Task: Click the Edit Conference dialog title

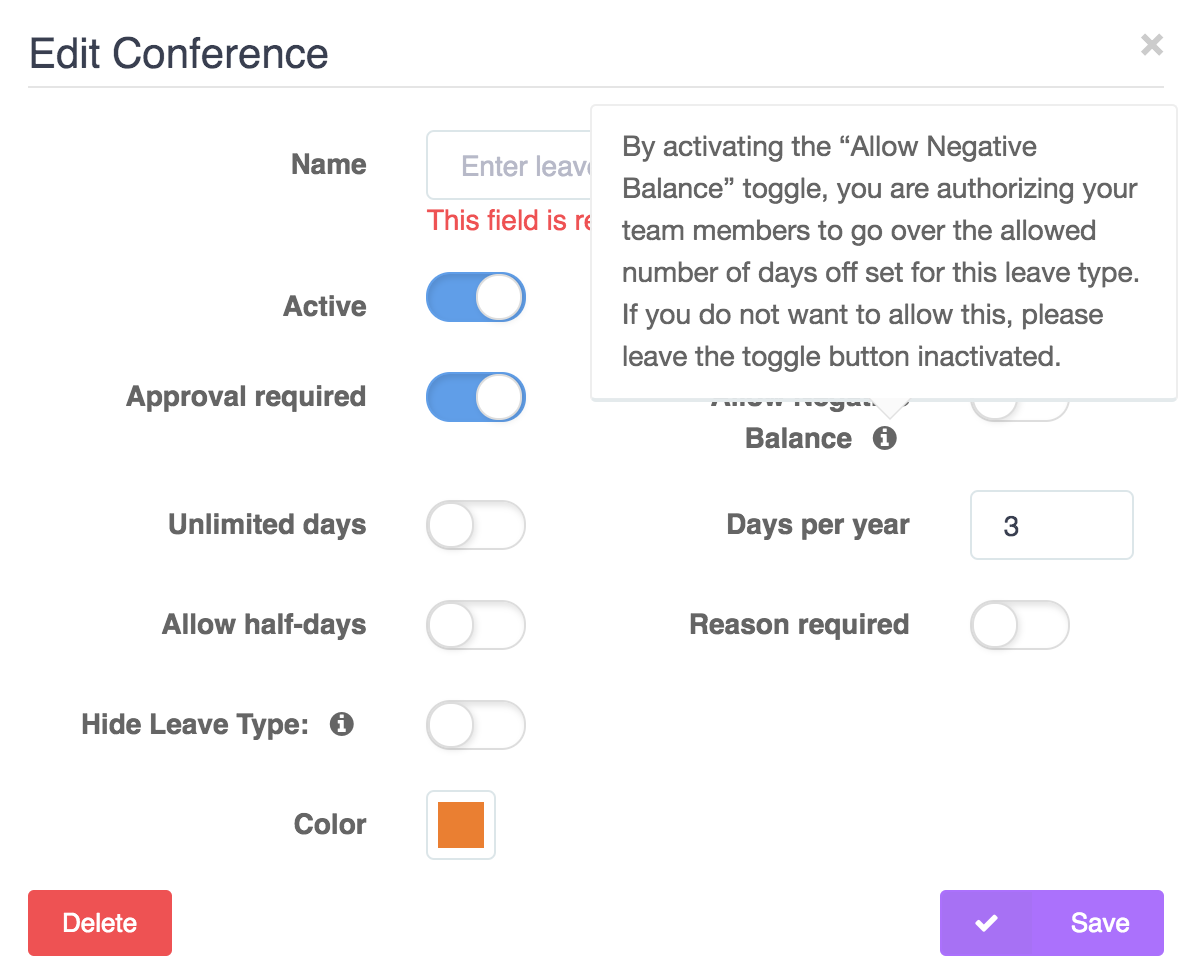Action: coord(179,53)
